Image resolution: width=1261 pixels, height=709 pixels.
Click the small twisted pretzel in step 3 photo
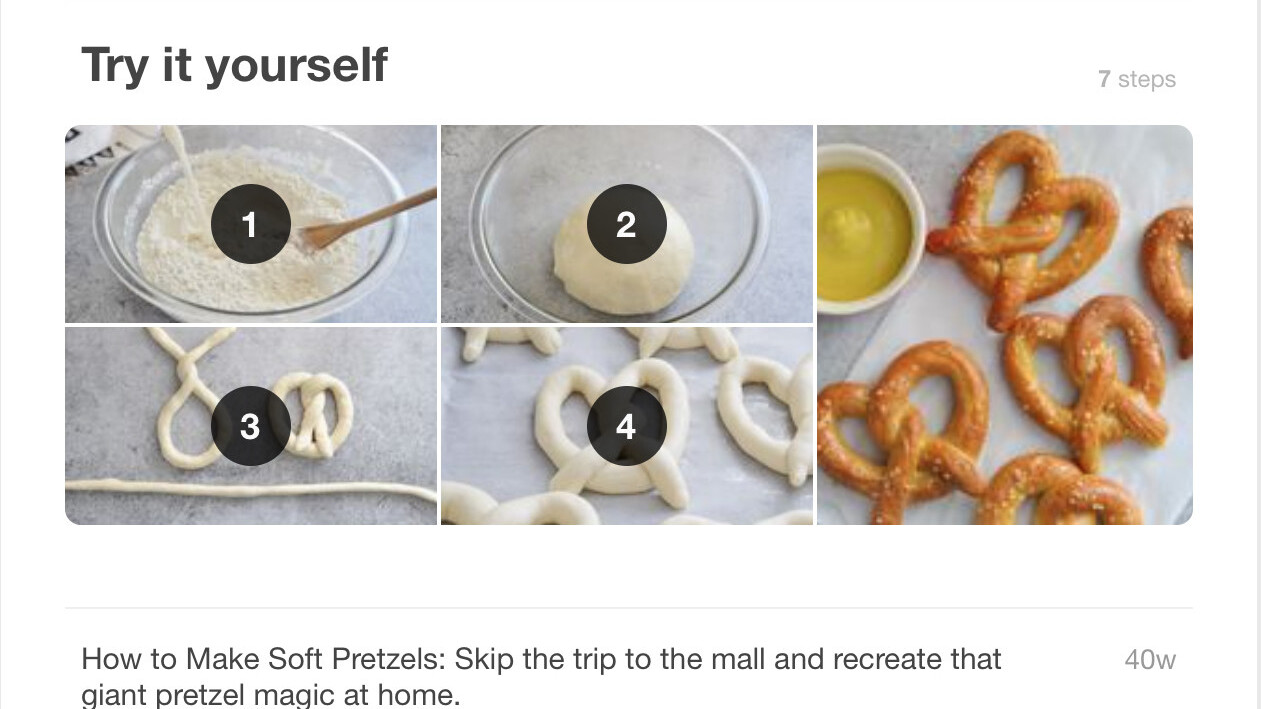click(x=314, y=415)
